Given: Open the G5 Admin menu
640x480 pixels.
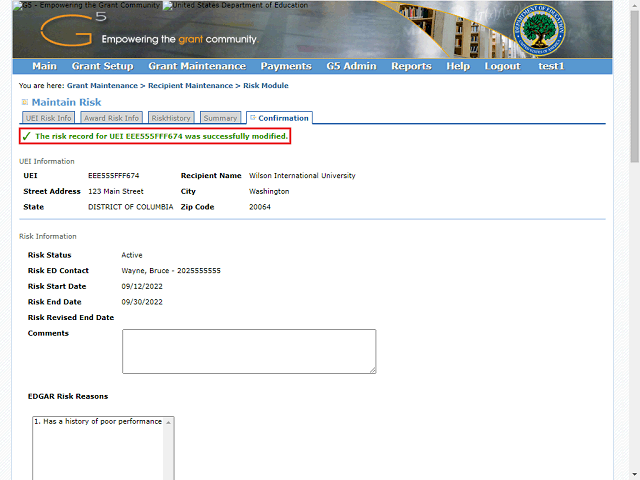Looking at the screenshot, I should [351, 66].
